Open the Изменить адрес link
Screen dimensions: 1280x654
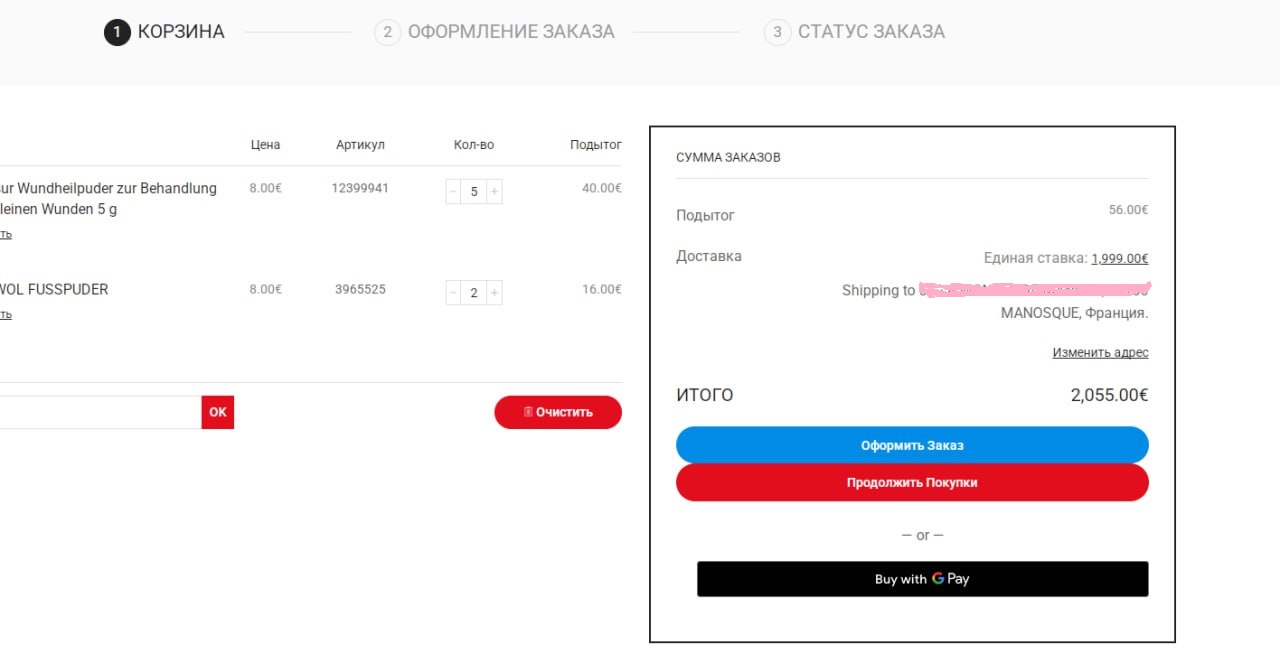click(x=1100, y=353)
